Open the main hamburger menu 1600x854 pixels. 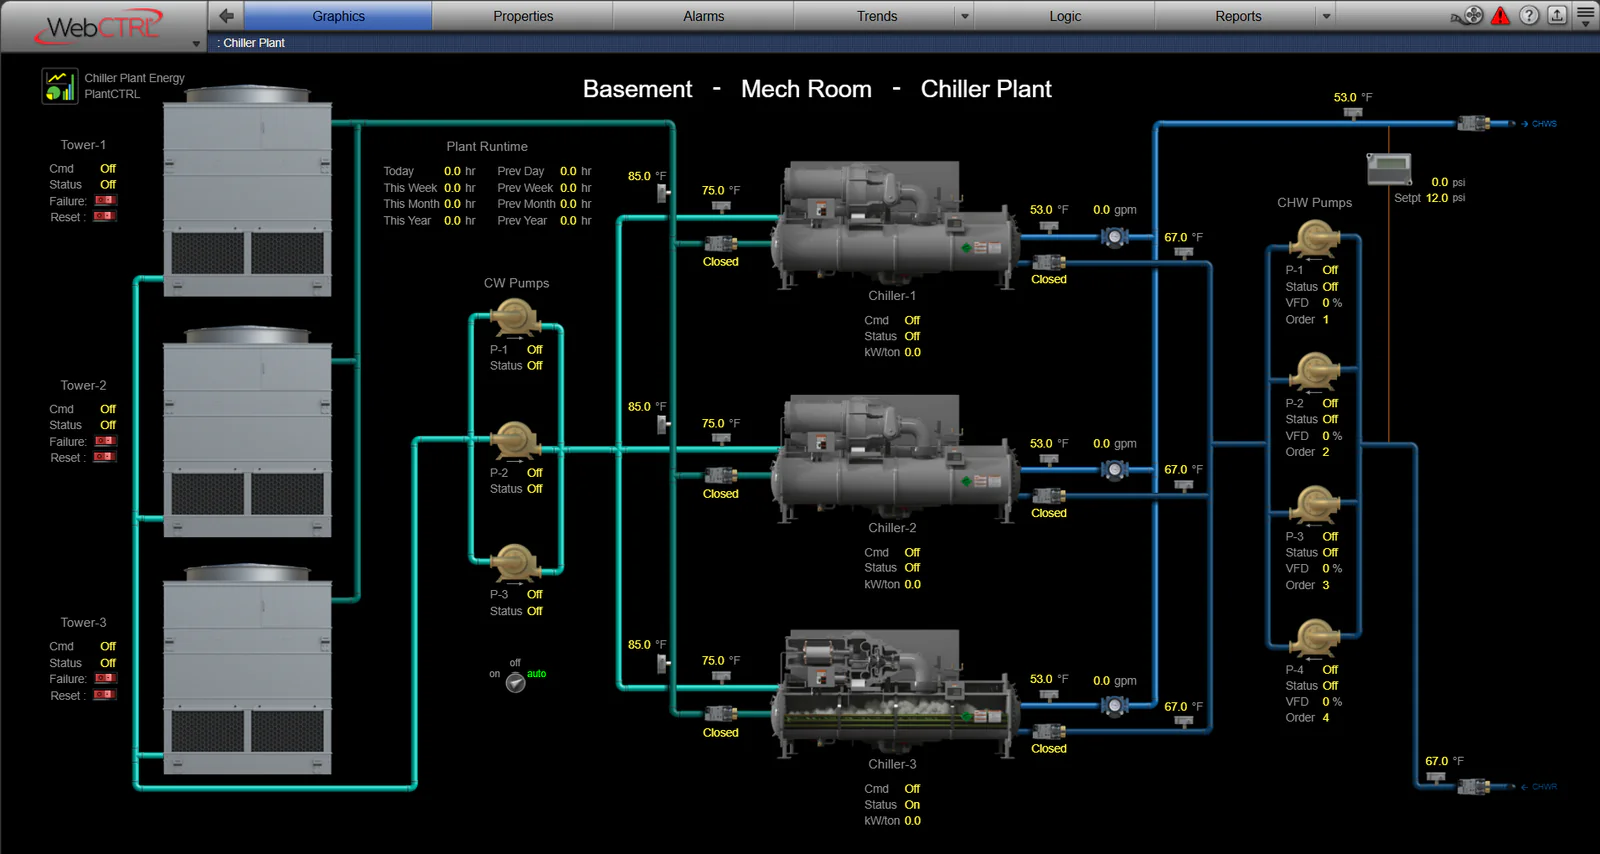click(x=1586, y=15)
